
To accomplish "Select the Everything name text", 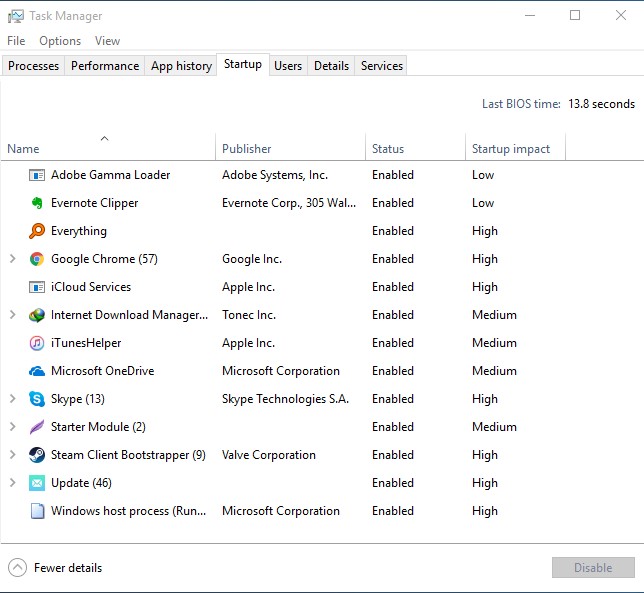I will tap(79, 231).
